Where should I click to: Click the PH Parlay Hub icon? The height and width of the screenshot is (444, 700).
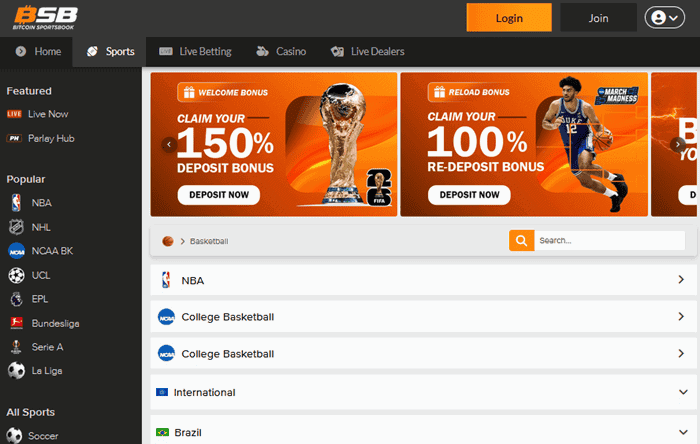pyautogui.click(x=14, y=138)
